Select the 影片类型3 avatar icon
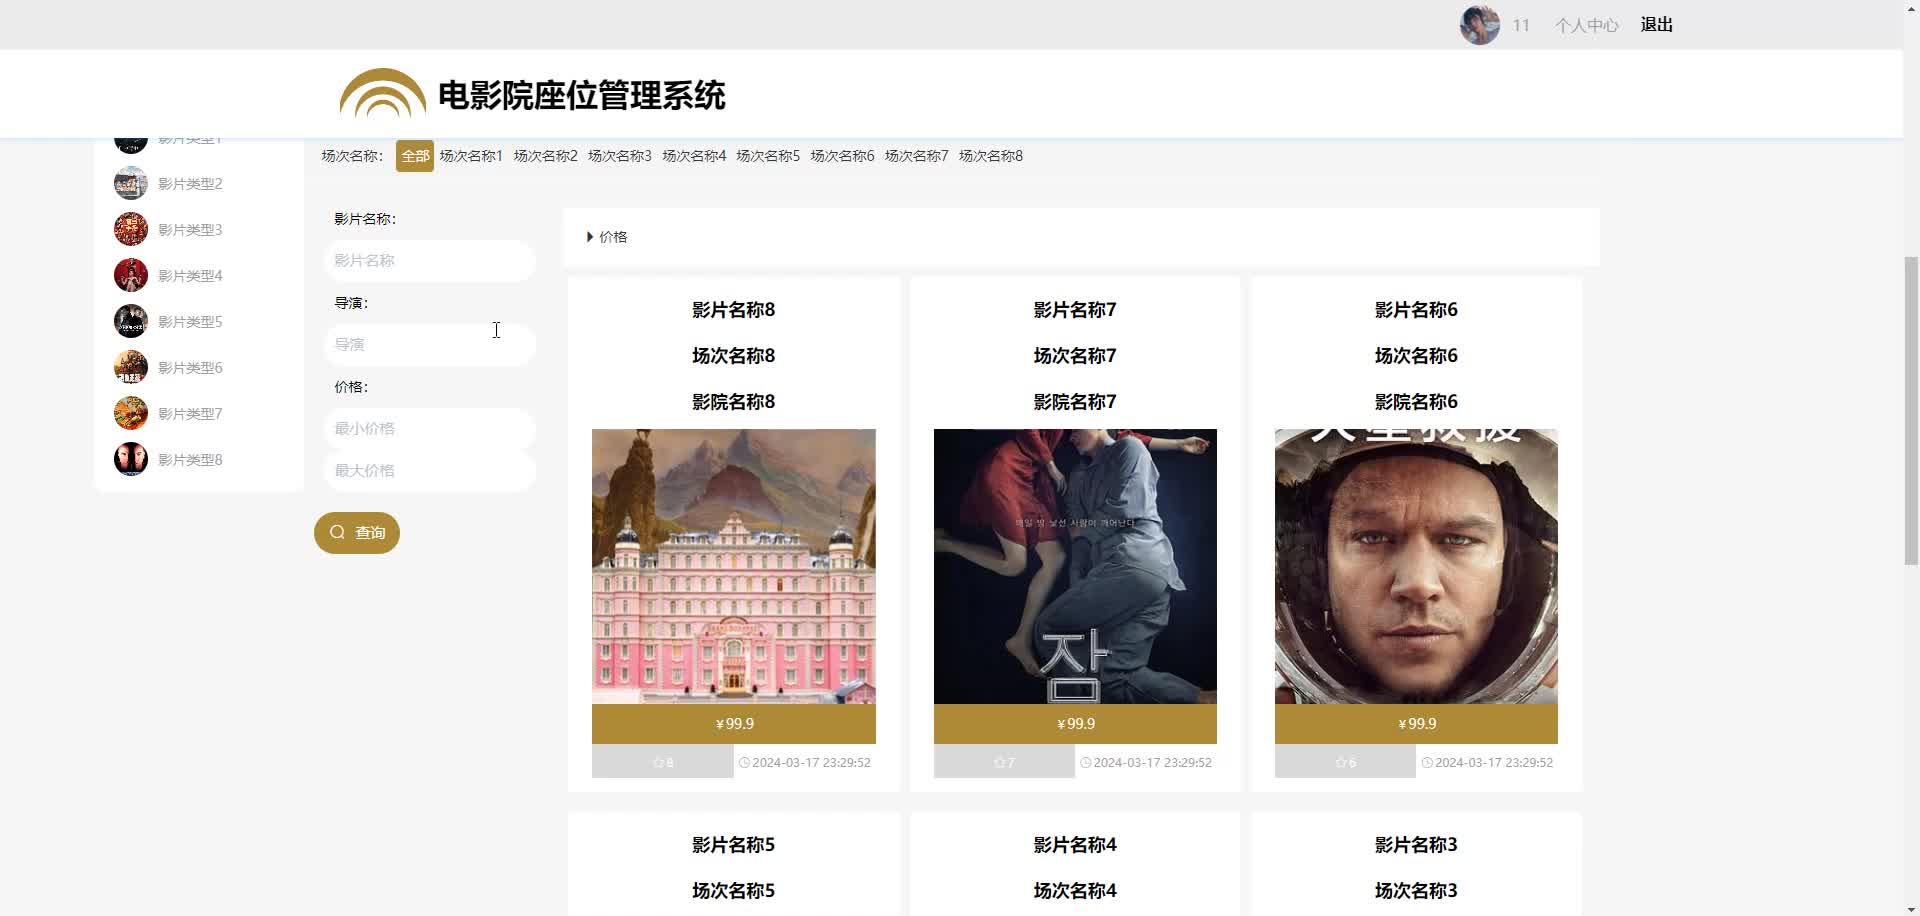The width and height of the screenshot is (1920, 916). click(x=131, y=229)
